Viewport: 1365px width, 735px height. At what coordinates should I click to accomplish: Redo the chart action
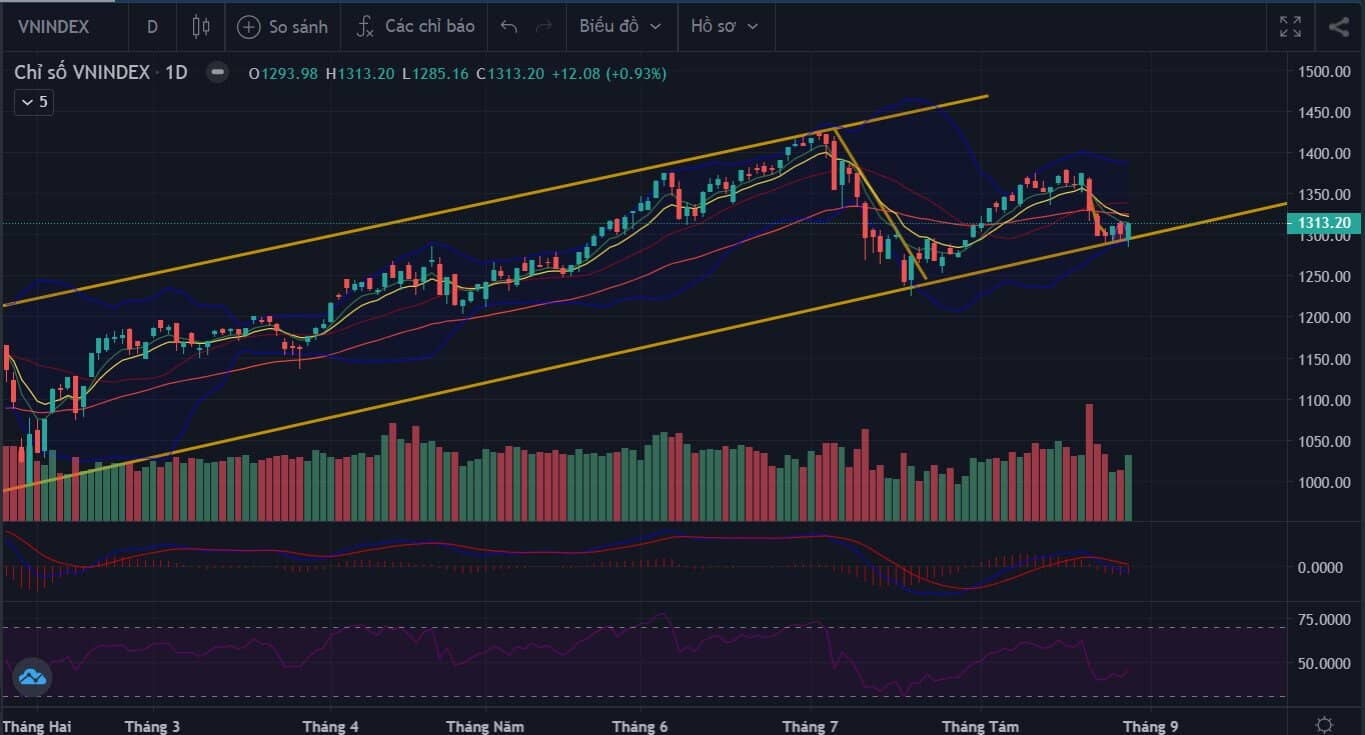[x=543, y=26]
